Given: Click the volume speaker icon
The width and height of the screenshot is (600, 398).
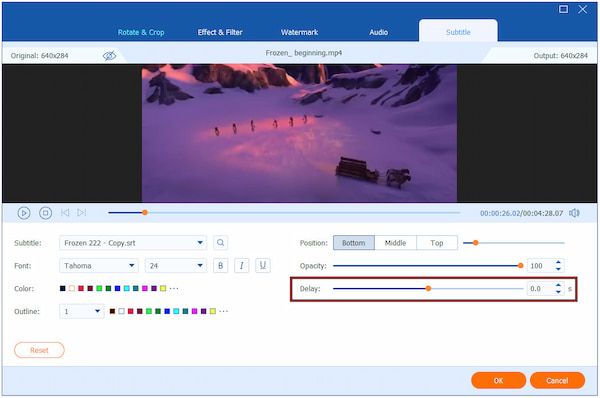Looking at the screenshot, I should (x=574, y=213).
